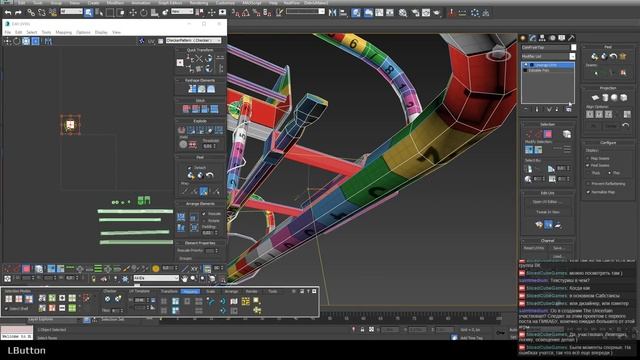Collapse the Quick Transform rollout
This screenshot has height=360, width=640.
200,50
